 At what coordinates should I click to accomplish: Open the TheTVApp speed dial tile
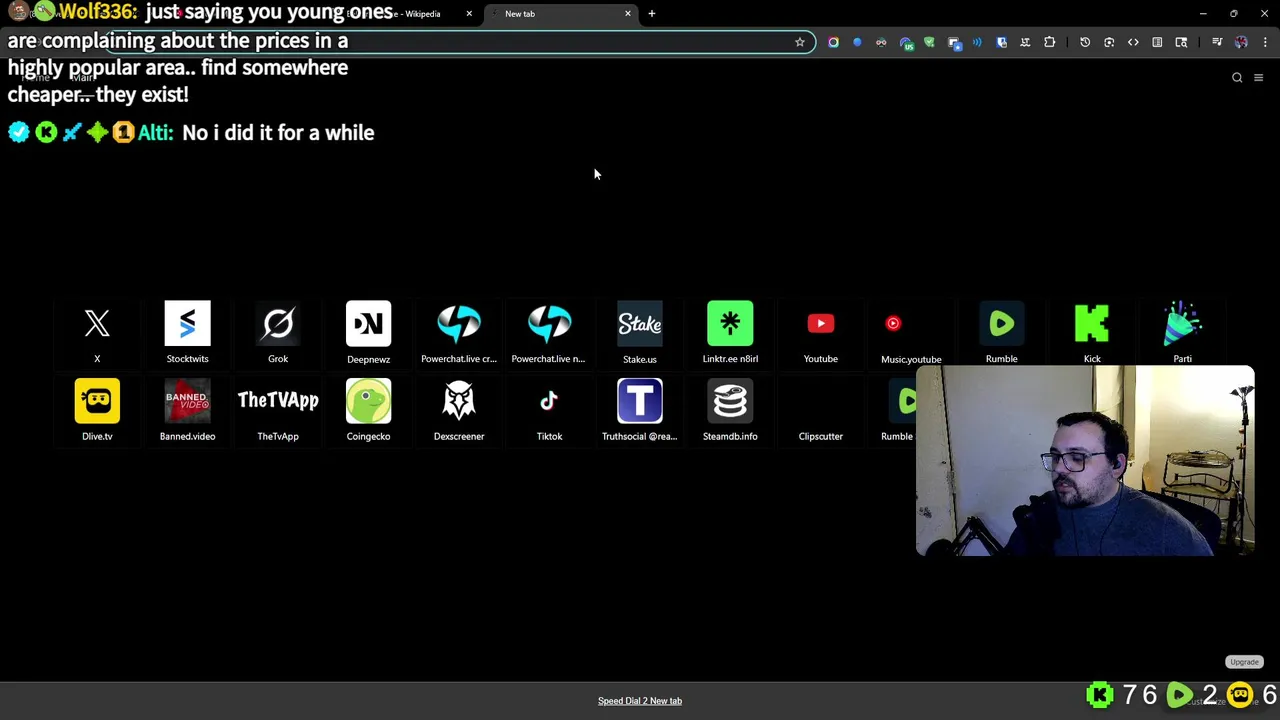278,410
